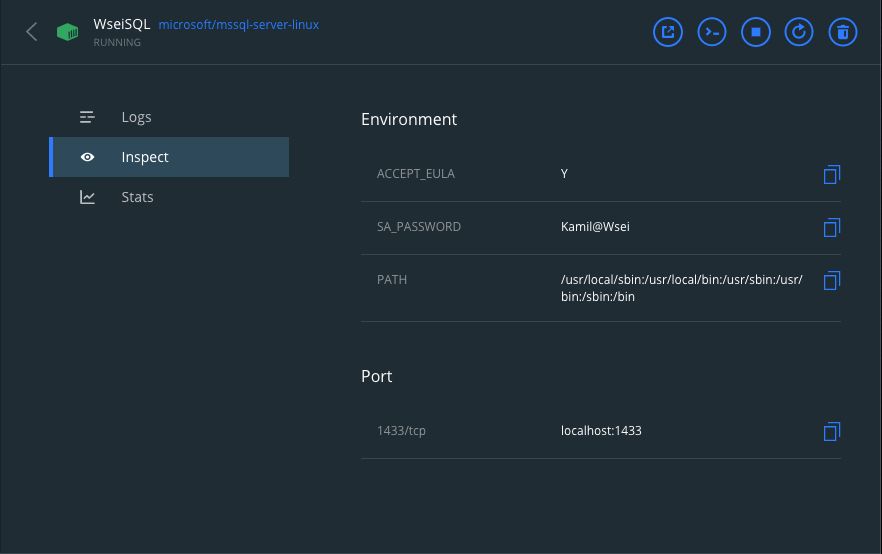The width and height of the screenshot is (882, 554).
Task: Click the localhost:1433 port address
Action: [601, 431]
